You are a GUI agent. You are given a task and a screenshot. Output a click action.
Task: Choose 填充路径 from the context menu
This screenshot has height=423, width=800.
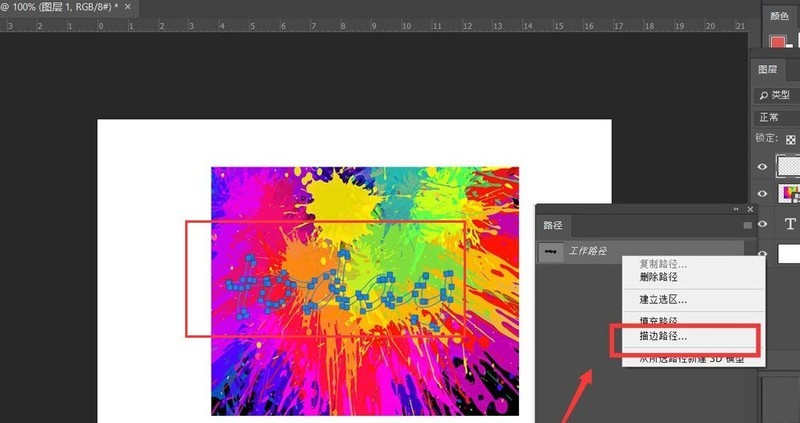tap(658, 320)
